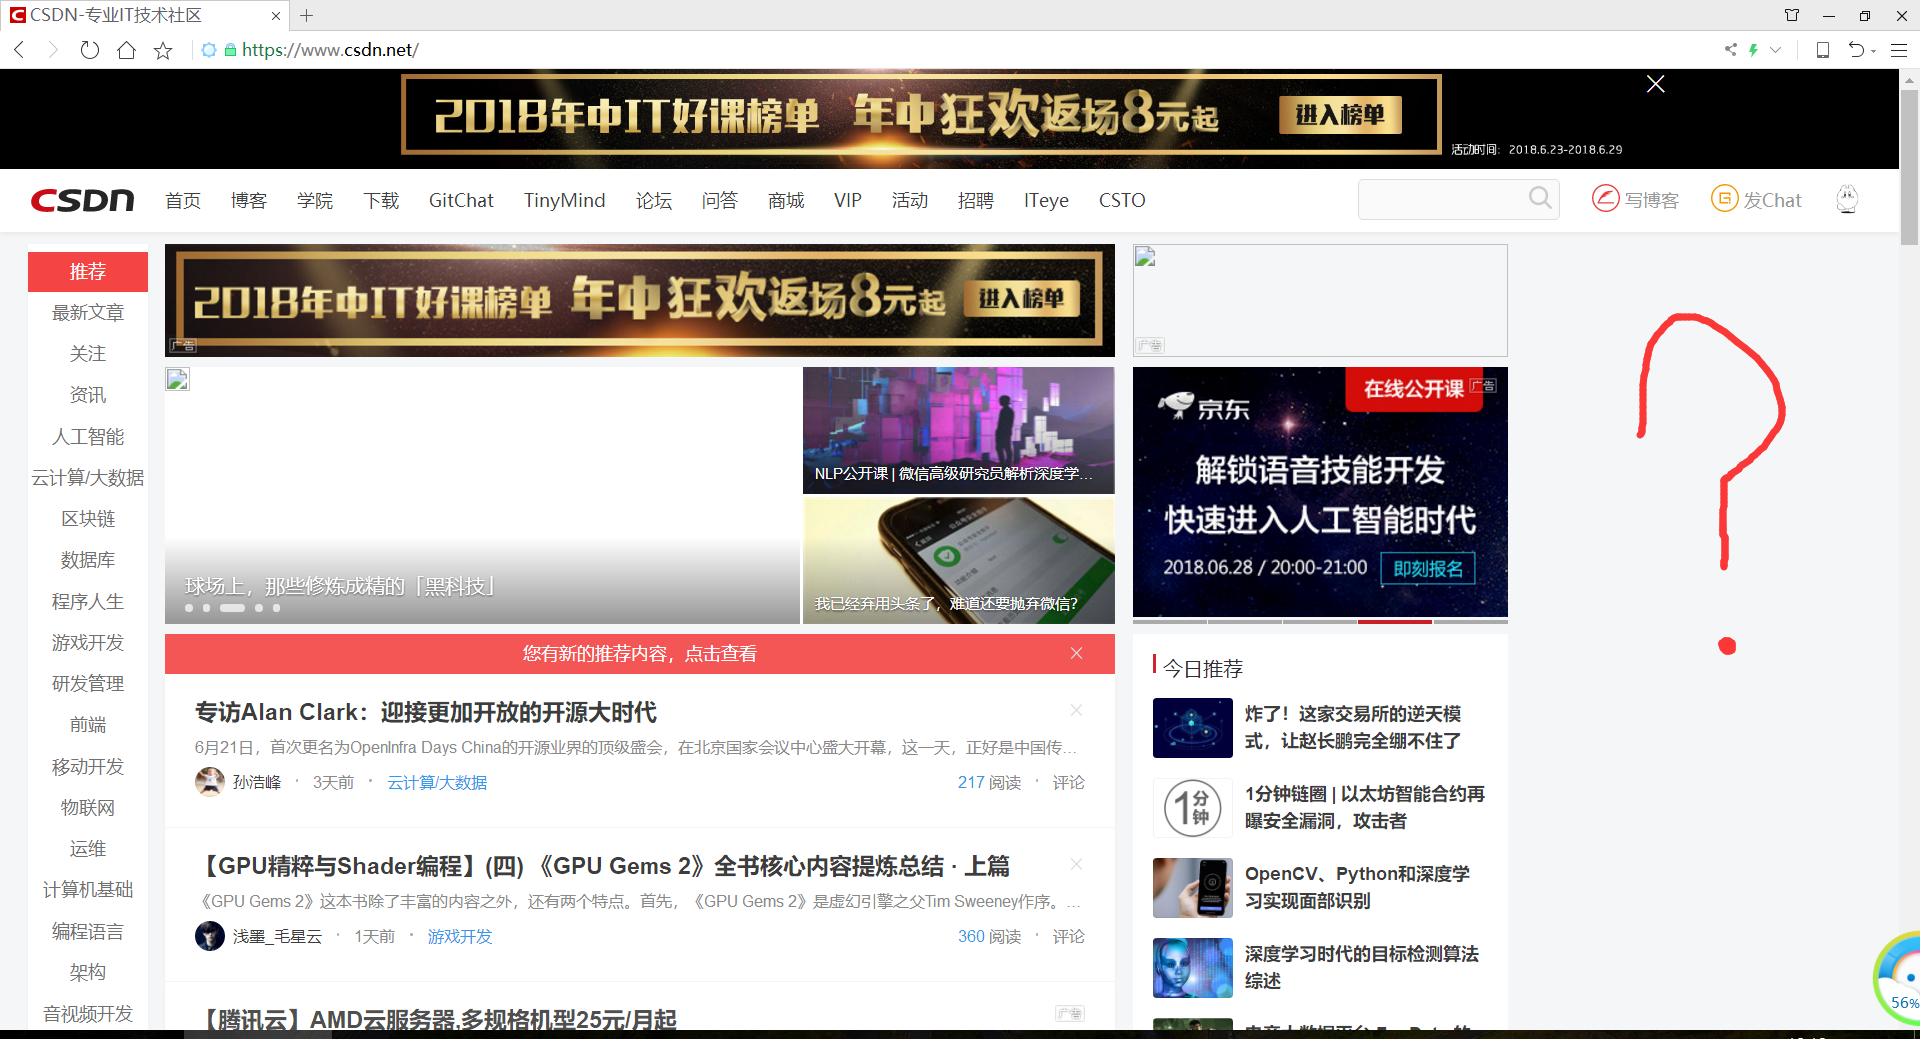Click author 孙浩峰 avatar
This screenshot has width=1920, height=1039.
point(210,782)
